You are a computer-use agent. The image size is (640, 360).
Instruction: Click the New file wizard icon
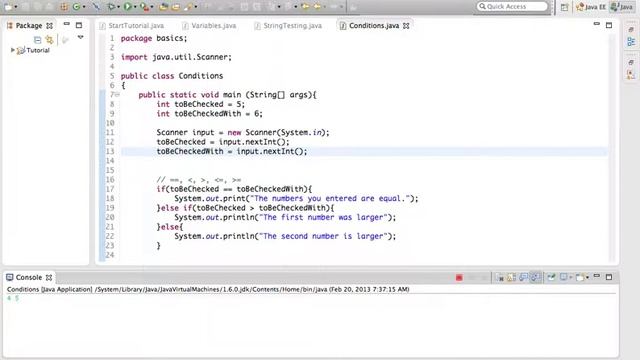coord(7,7)
